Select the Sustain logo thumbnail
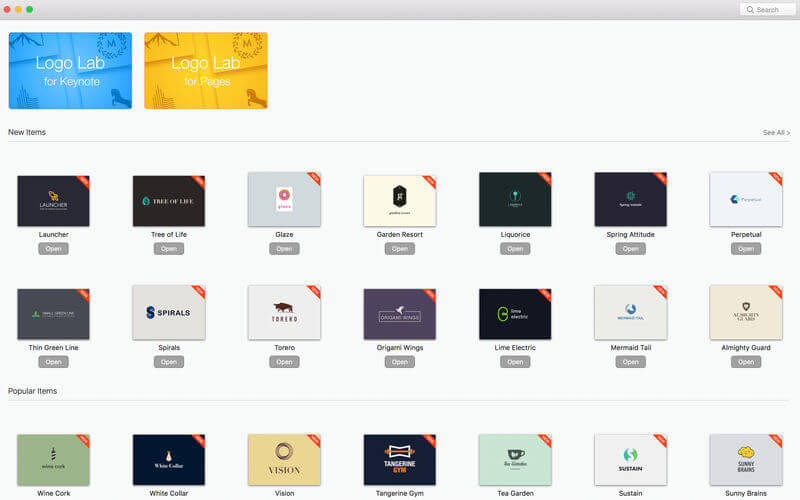Viewport: 800px width, 500px height. click(x=631, y=460)
